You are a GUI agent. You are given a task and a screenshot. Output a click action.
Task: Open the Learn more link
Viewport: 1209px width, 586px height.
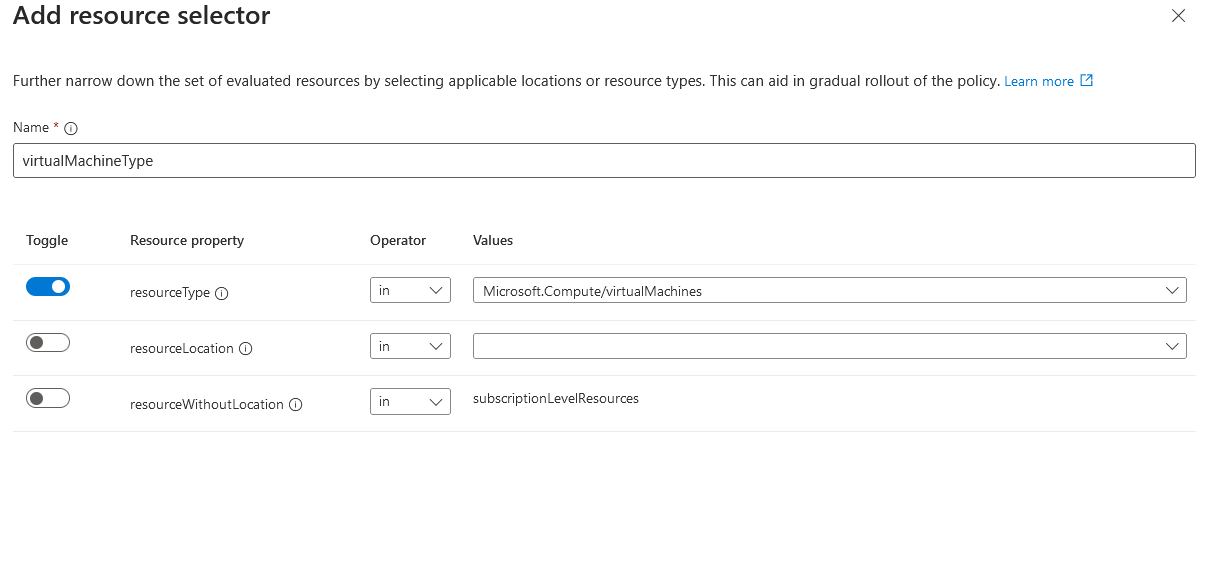point(1039,81)
